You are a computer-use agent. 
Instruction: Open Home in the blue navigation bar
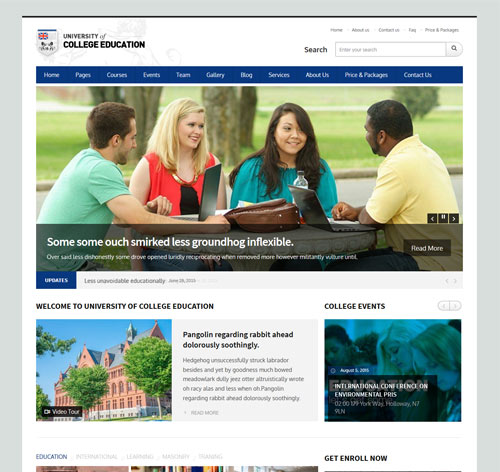coord(51,75)
